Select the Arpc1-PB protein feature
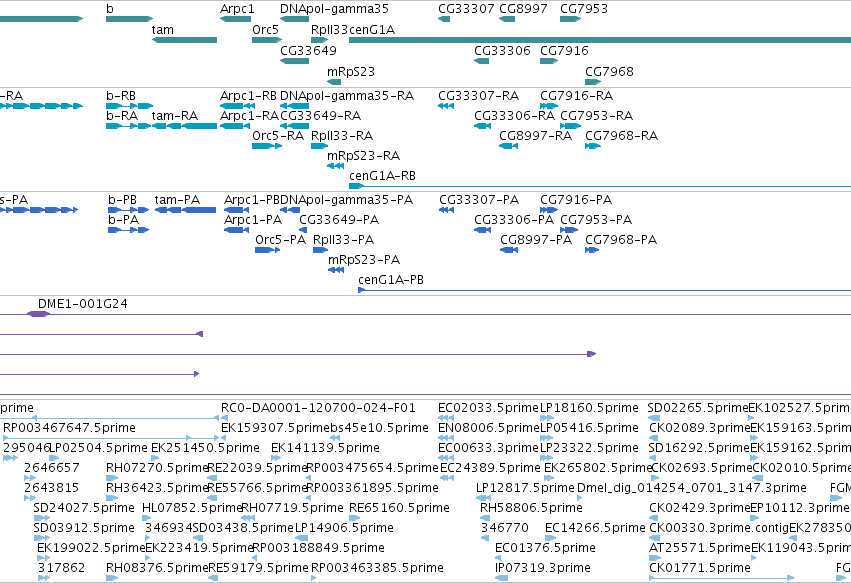Screen dimensions: 851x583 237,210
